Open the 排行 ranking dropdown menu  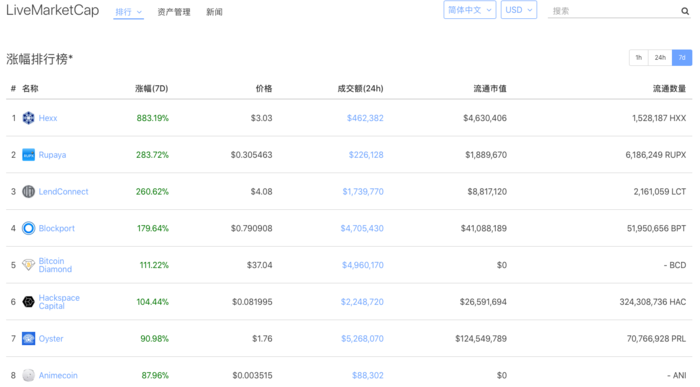pos(129,12)
